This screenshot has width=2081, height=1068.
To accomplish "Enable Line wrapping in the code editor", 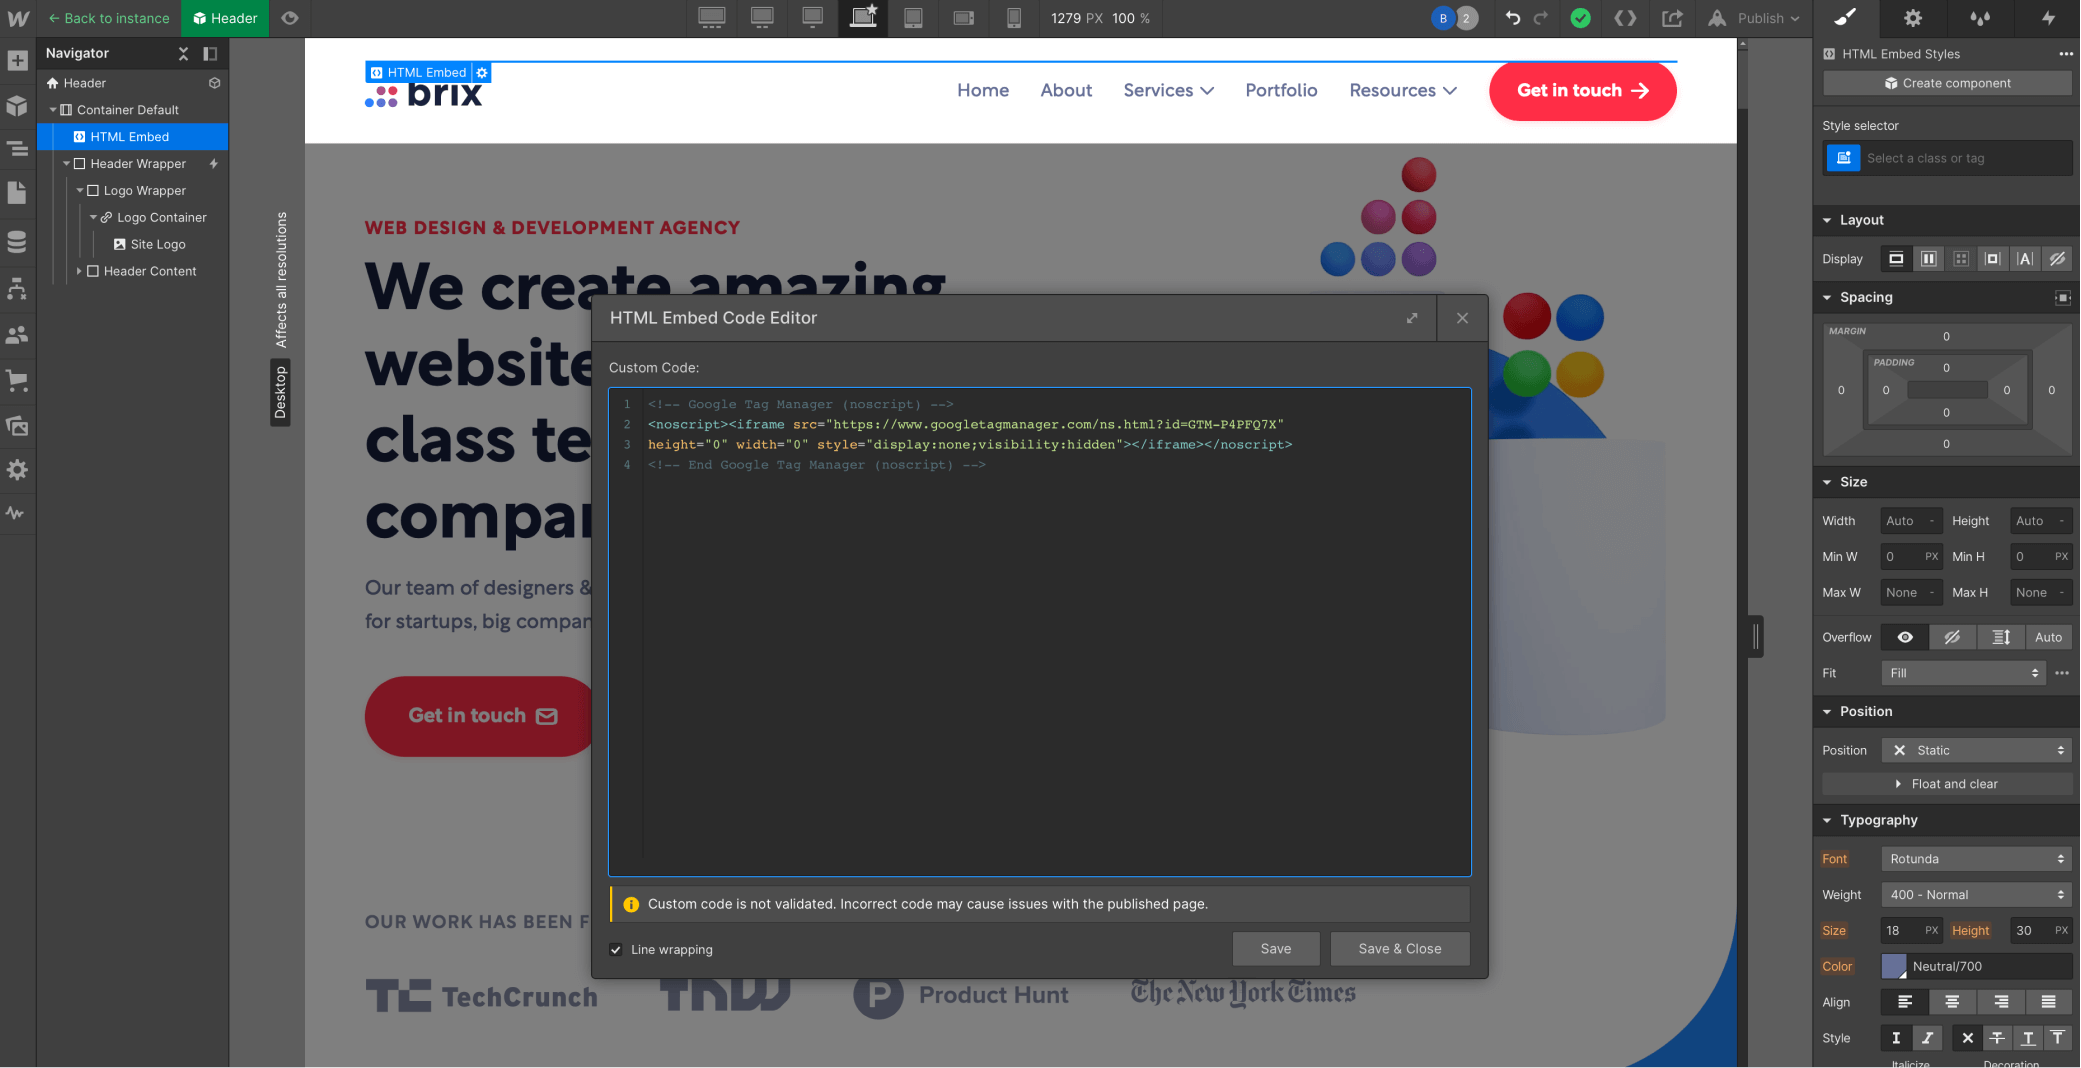I will (x=616, y=949).
